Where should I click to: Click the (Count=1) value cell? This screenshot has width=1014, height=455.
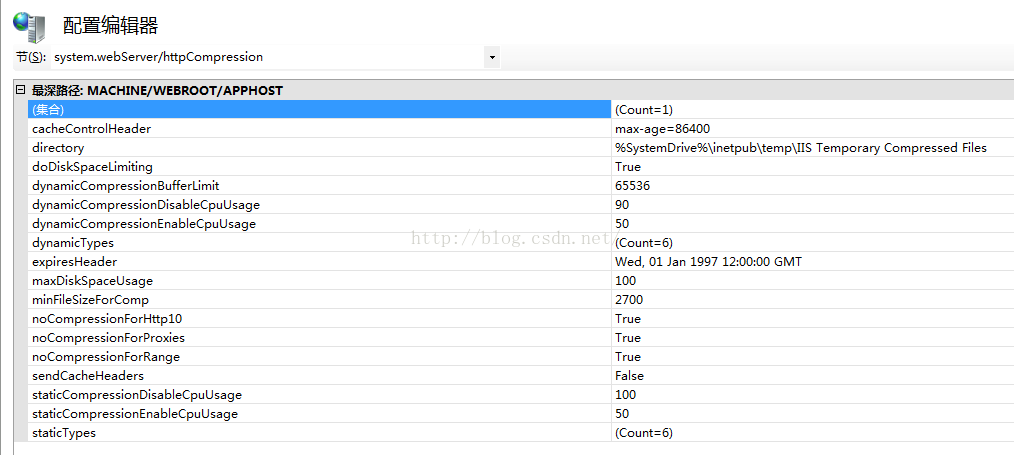[644, 110]
